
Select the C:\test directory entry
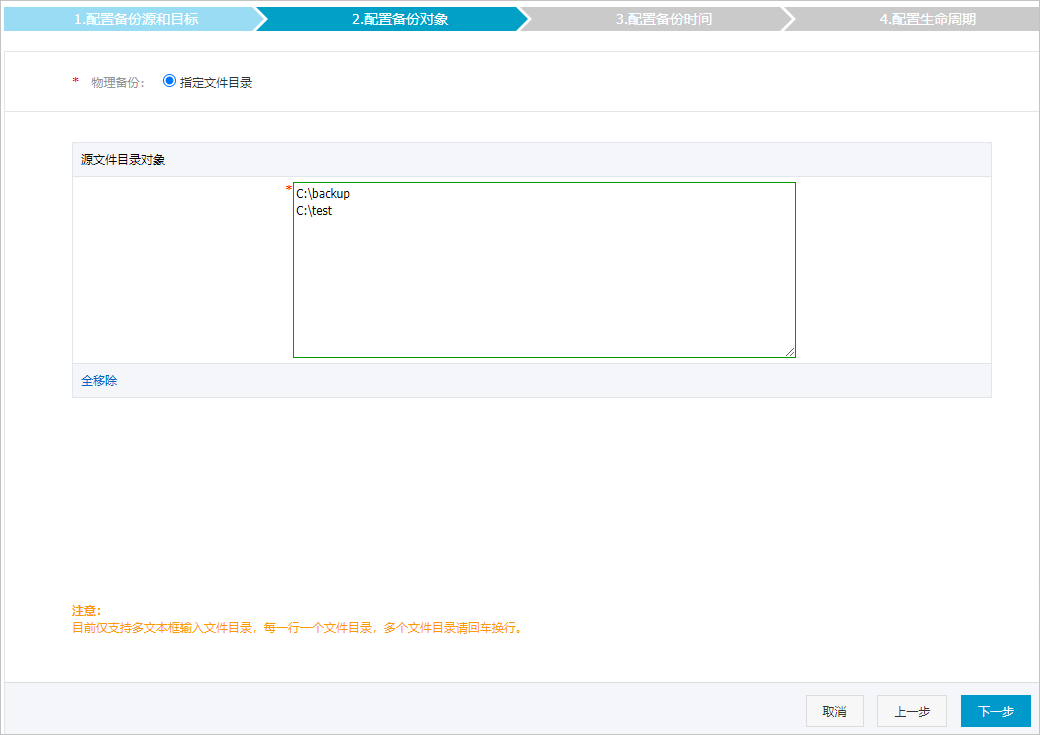317,211
